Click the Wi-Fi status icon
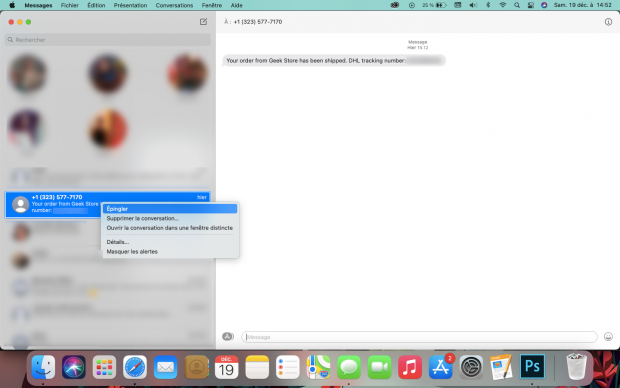The width and height of the screenshot is (620, 388). point(503,5)
